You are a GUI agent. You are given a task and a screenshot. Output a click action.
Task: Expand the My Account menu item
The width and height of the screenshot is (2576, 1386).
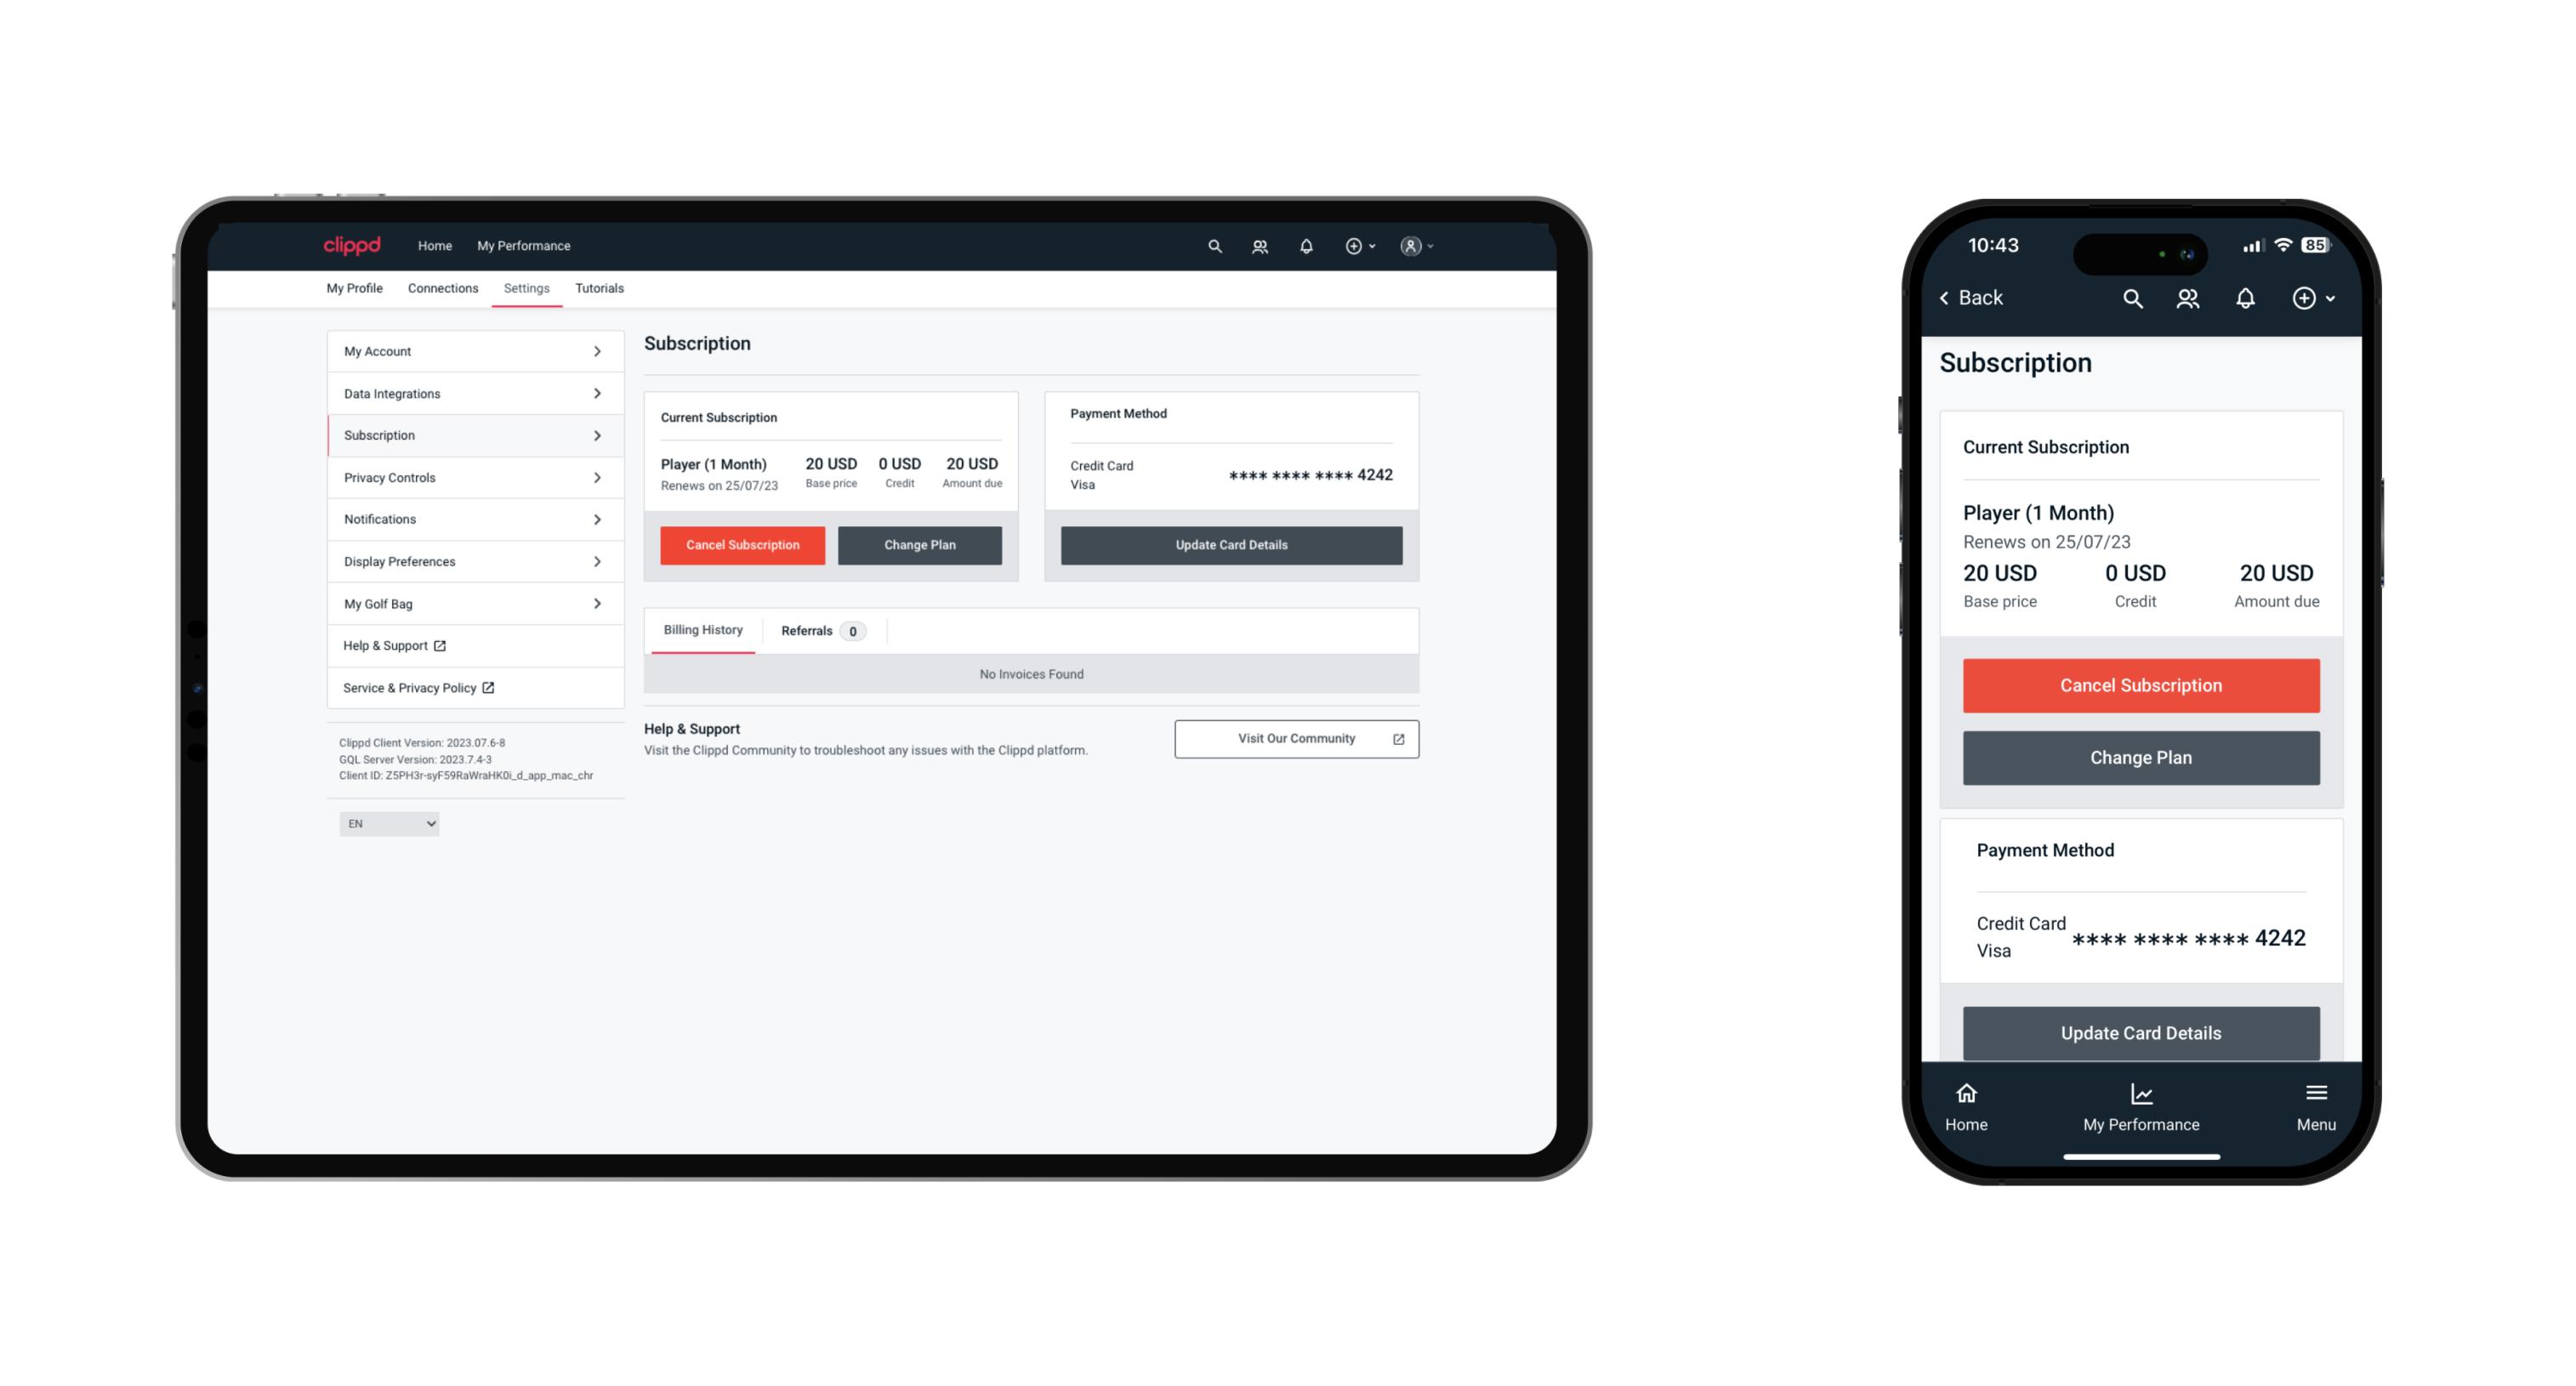(598, 352)
